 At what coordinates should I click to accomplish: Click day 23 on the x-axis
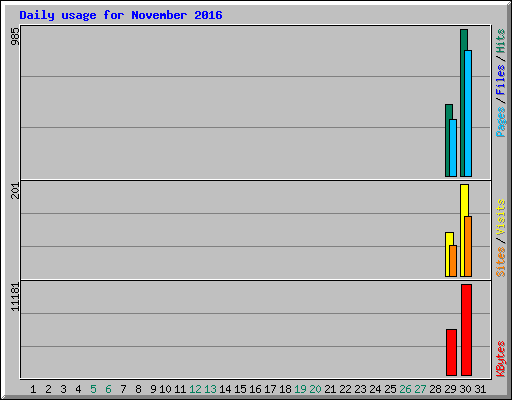(x=360, y=389)
